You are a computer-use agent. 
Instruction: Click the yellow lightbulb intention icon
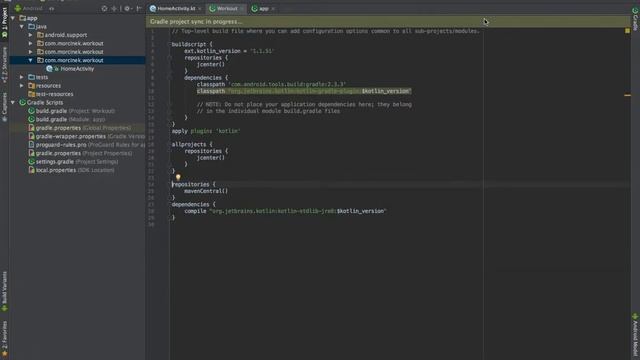178,178
